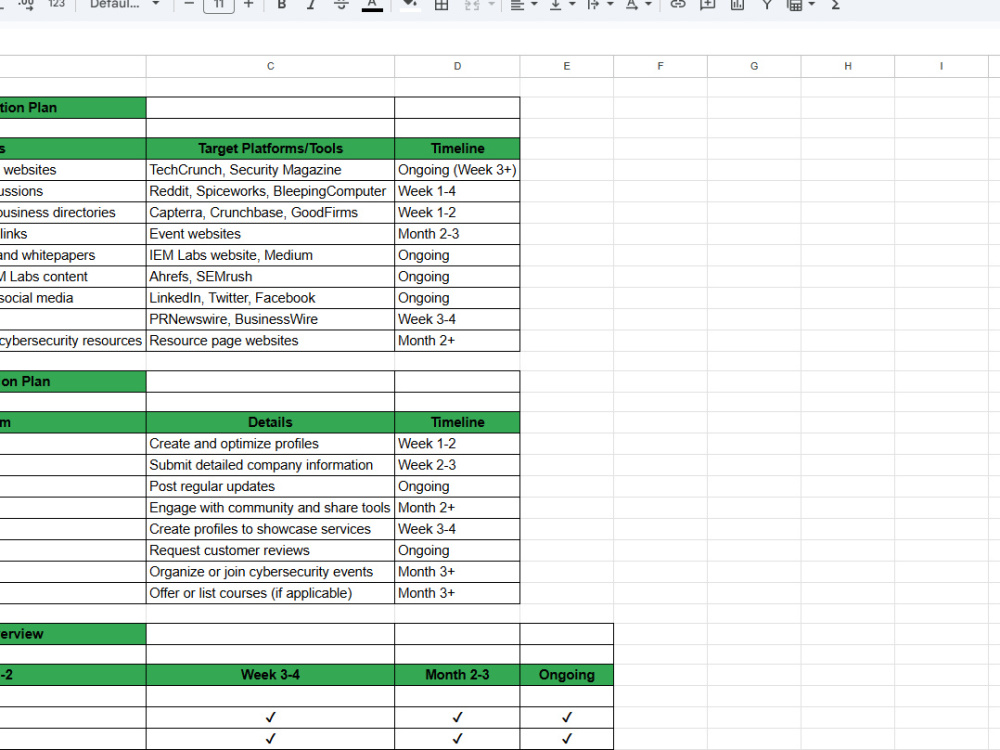The image size is (1000, 750).
Task: Select column I header
Action: tap(941, 66)
